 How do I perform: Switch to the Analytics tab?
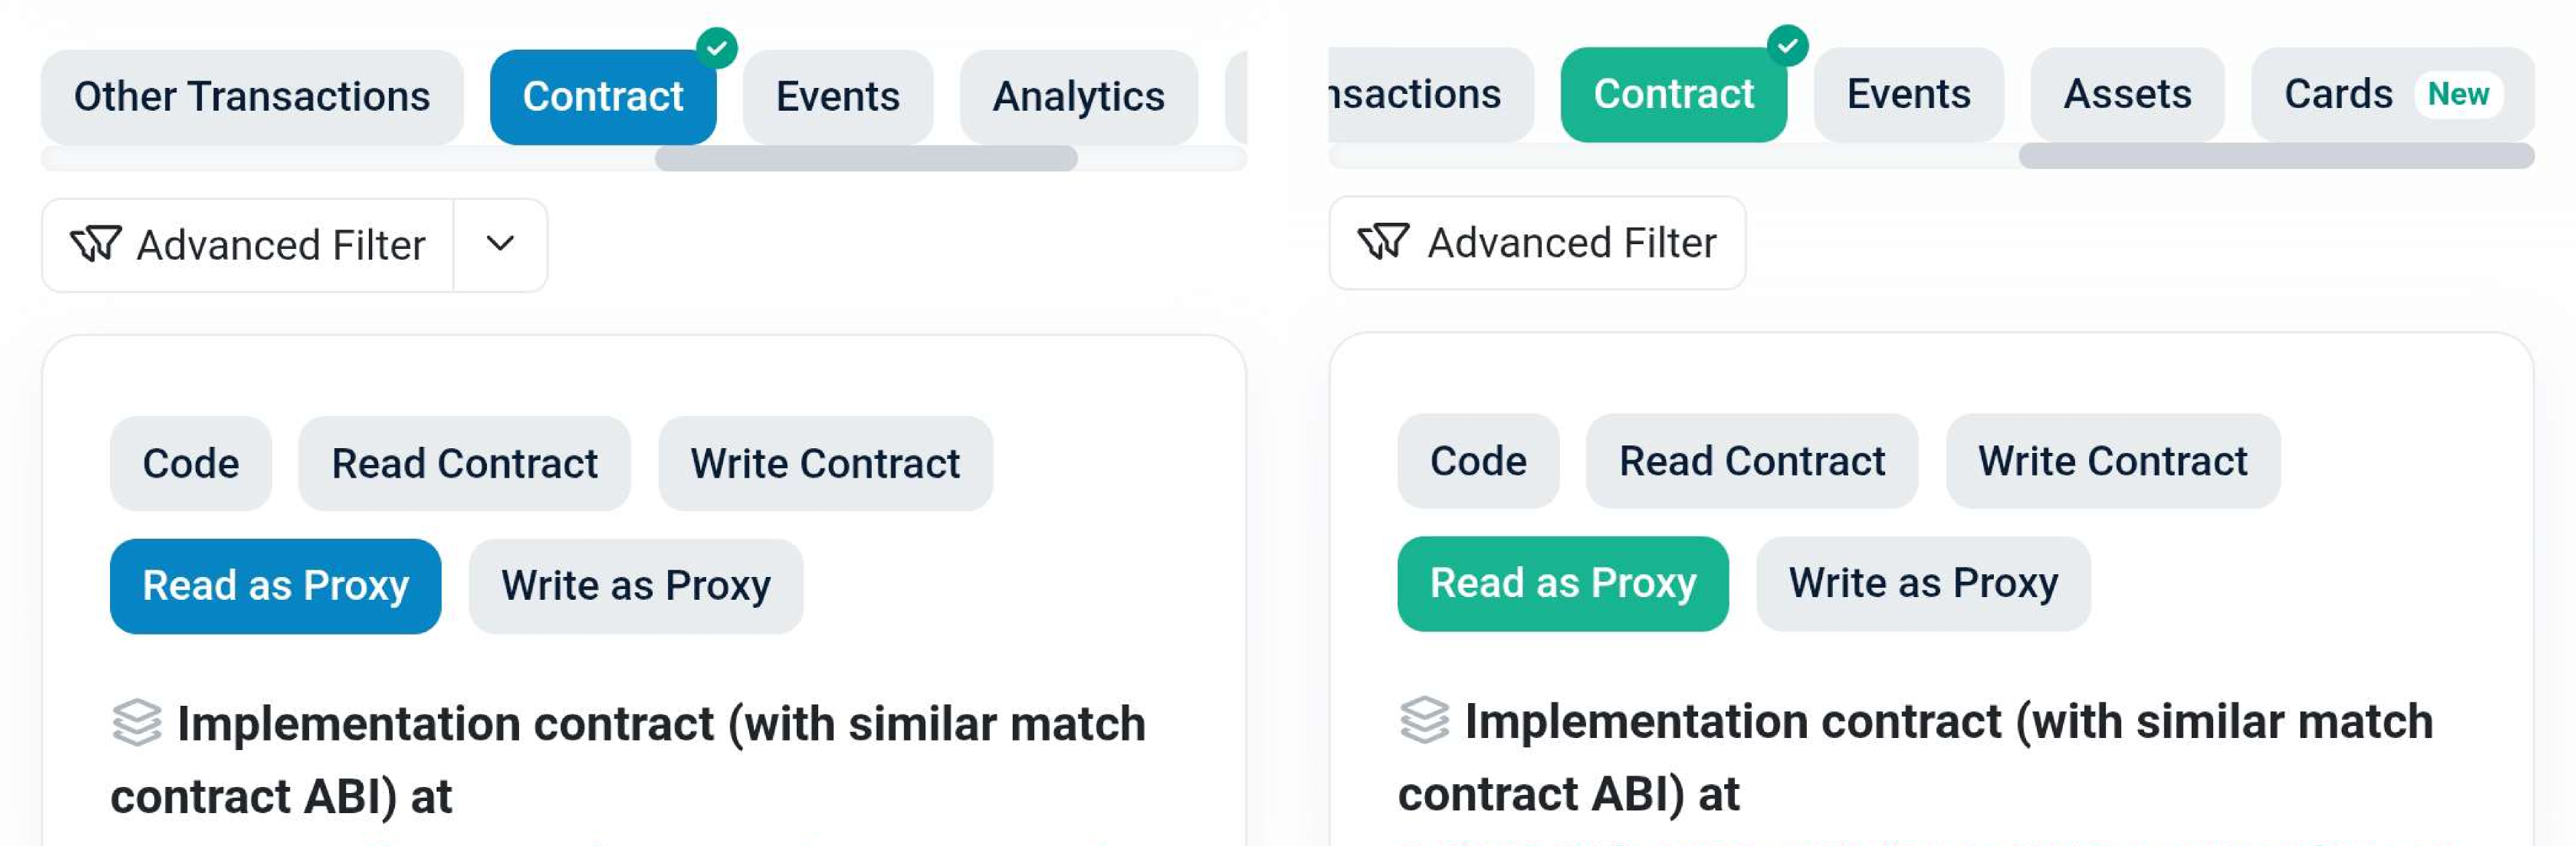[x=1078, y=97]
